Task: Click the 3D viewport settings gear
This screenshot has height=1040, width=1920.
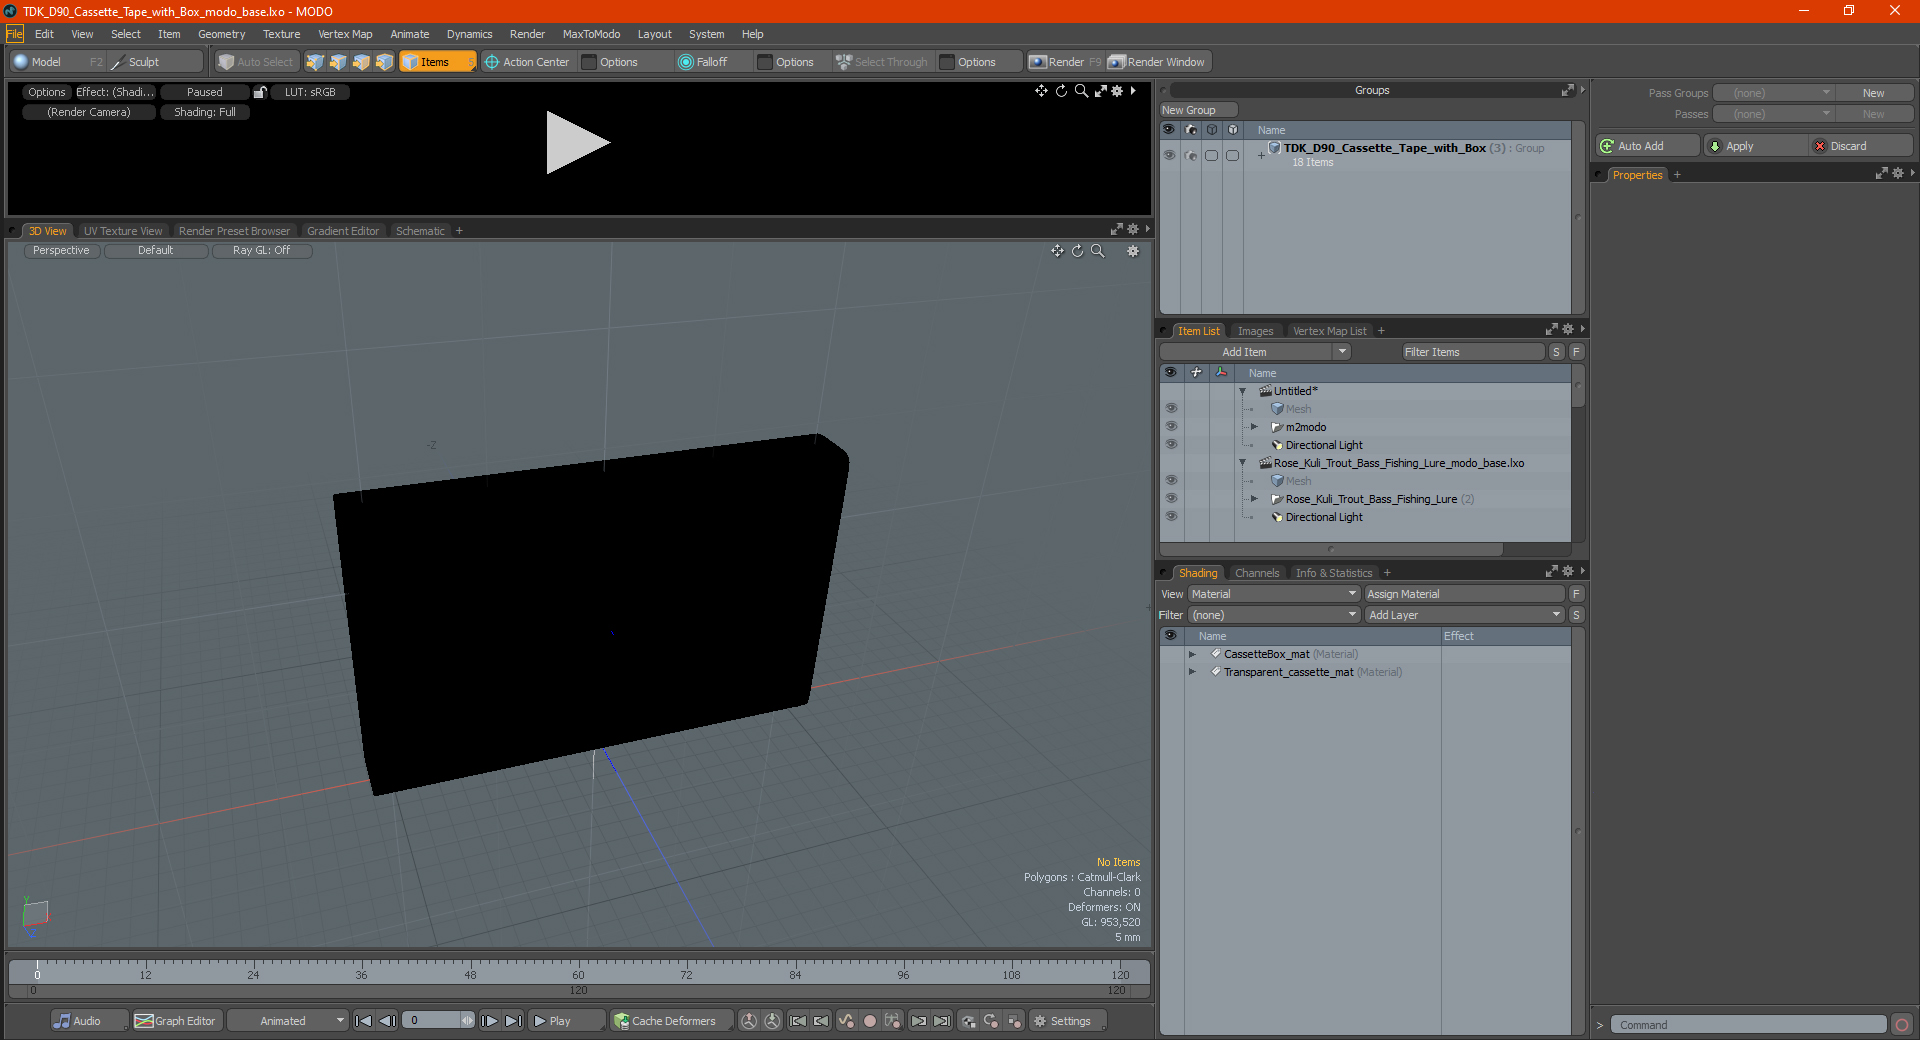Action: (x=1133, y=251)
